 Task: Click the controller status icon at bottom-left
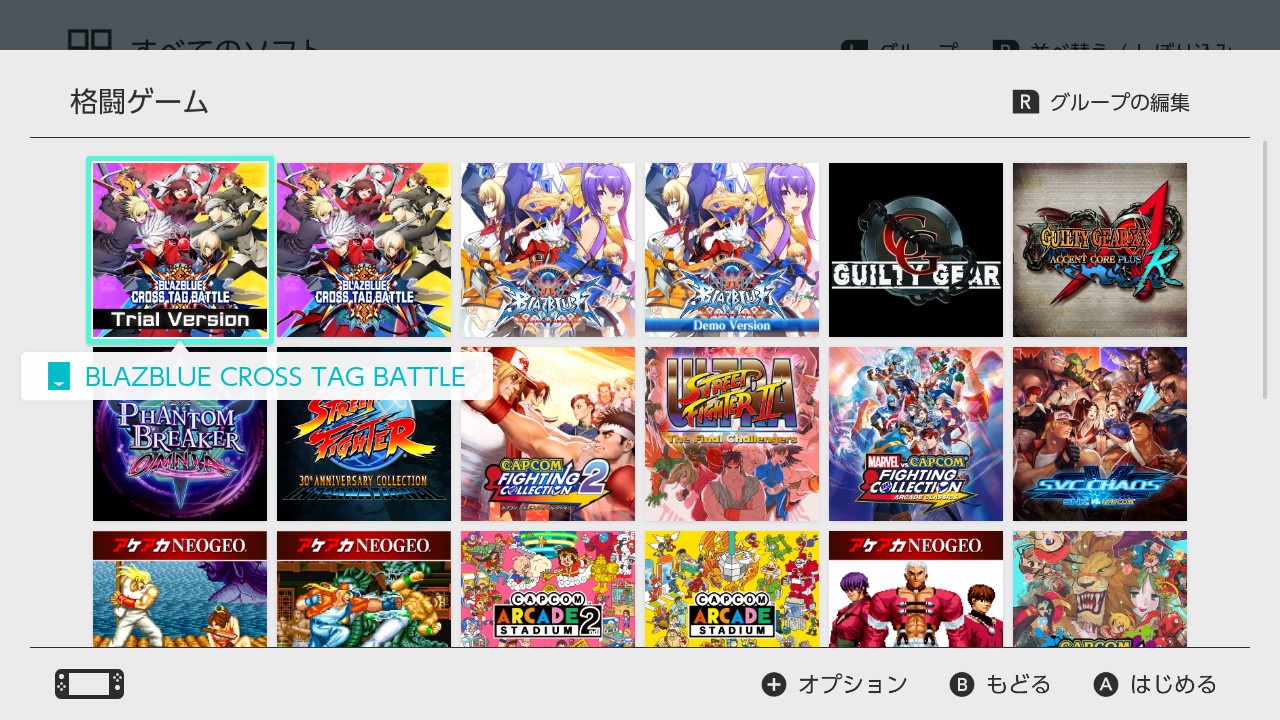pyautogui.click(x=90, y=684)
